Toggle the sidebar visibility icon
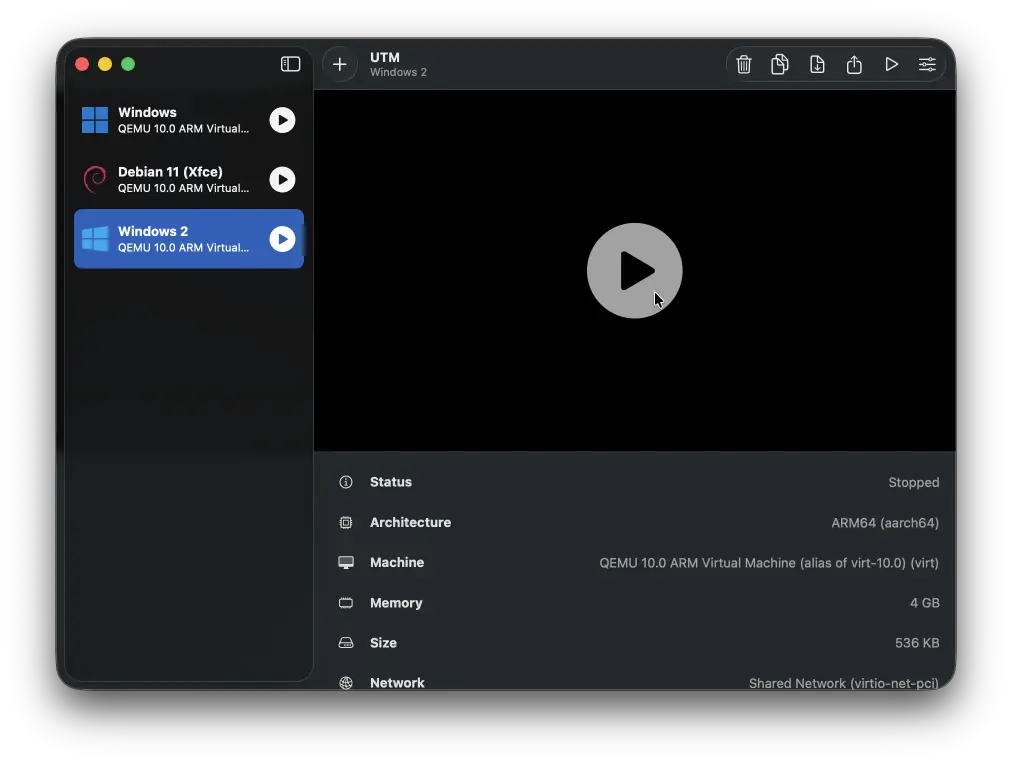 tap(290, 64)
